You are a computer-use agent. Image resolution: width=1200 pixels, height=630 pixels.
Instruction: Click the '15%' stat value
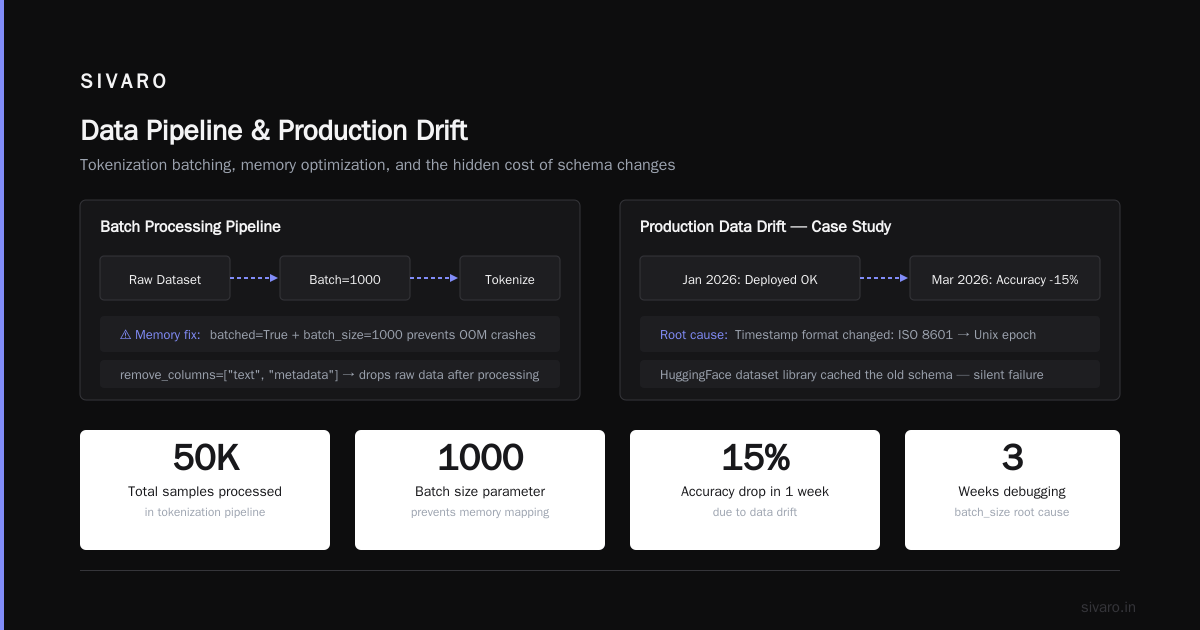[x=755, y=458]
